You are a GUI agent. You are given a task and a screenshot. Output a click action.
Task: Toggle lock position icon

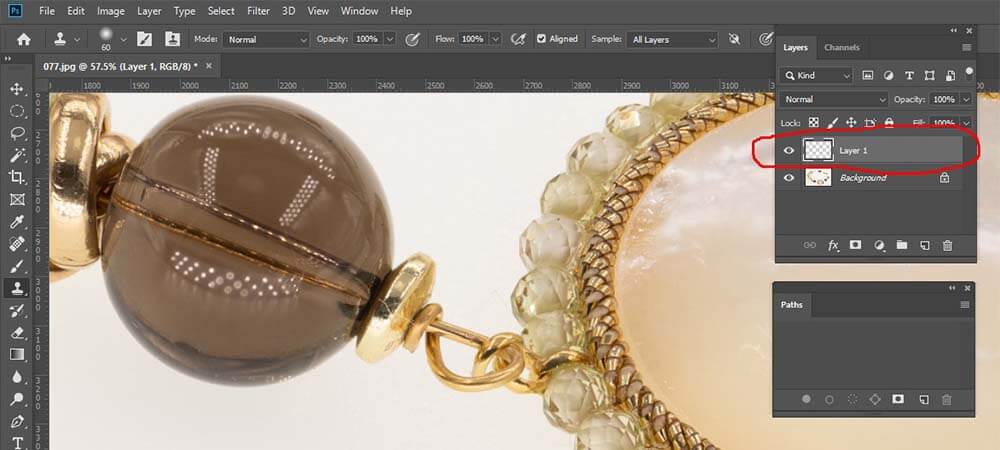851,122
